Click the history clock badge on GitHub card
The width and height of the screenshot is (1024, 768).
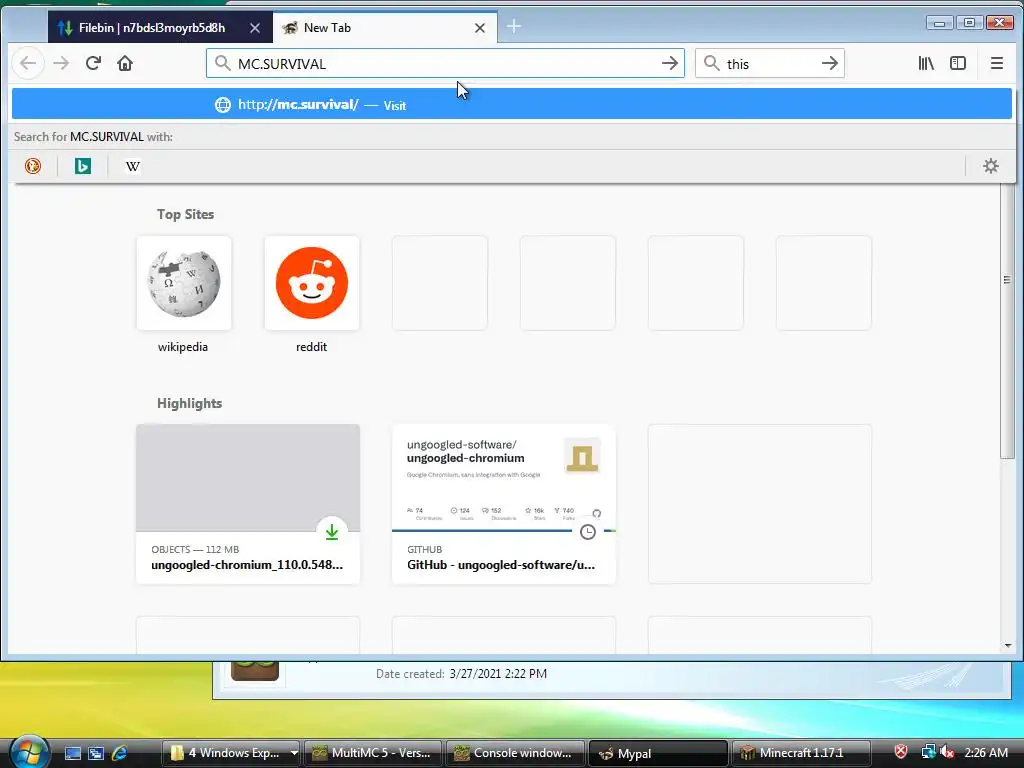[x=588, y=532]
